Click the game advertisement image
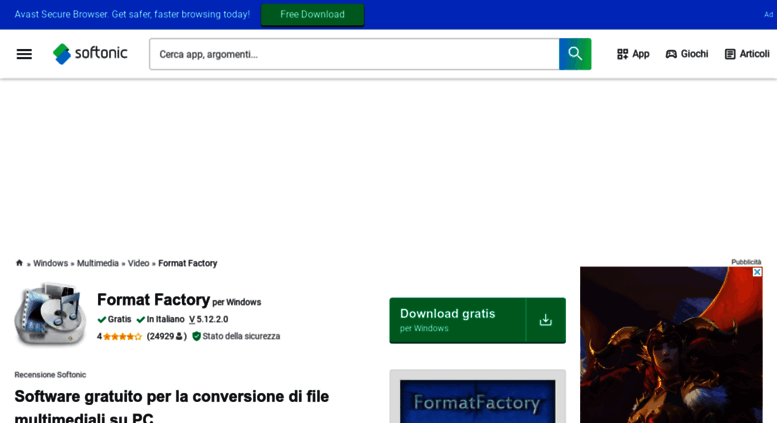This screenshot has width=777, height=423. click(671, 347)
